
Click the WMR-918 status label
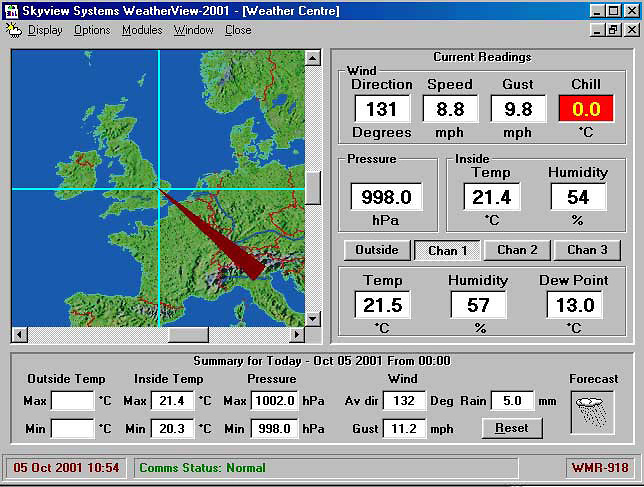[x=600, y=468]
